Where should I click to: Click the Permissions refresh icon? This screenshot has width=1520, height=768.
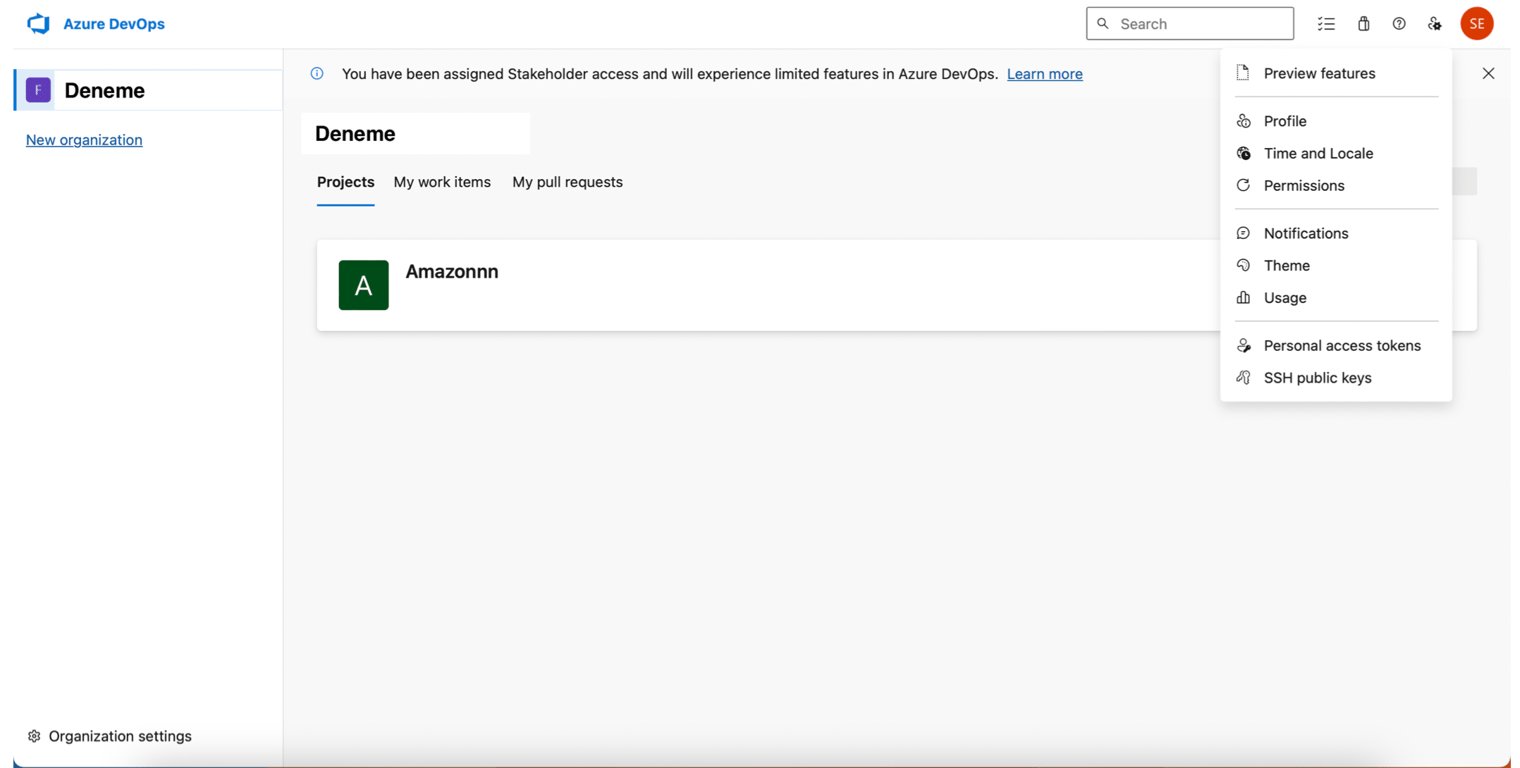(x=1243, y=185)
